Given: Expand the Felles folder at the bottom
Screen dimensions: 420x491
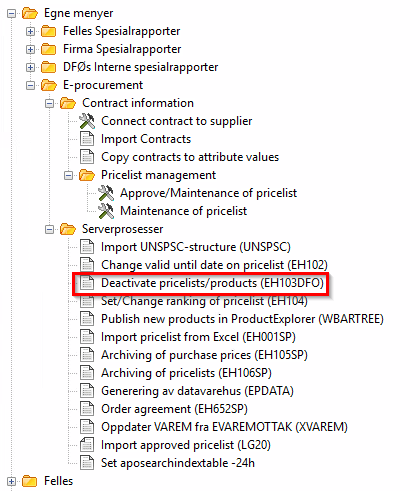Looking at the screenshot, I should 11,482.
